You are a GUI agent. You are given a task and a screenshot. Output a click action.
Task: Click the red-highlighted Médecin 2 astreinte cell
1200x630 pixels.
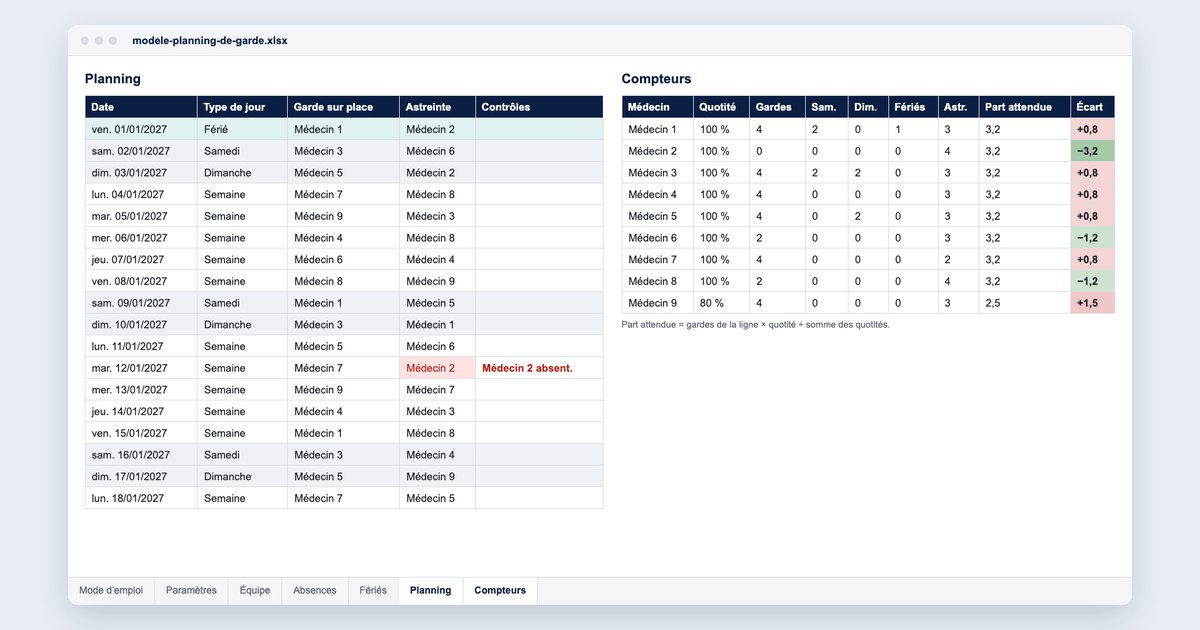[437, 368]
